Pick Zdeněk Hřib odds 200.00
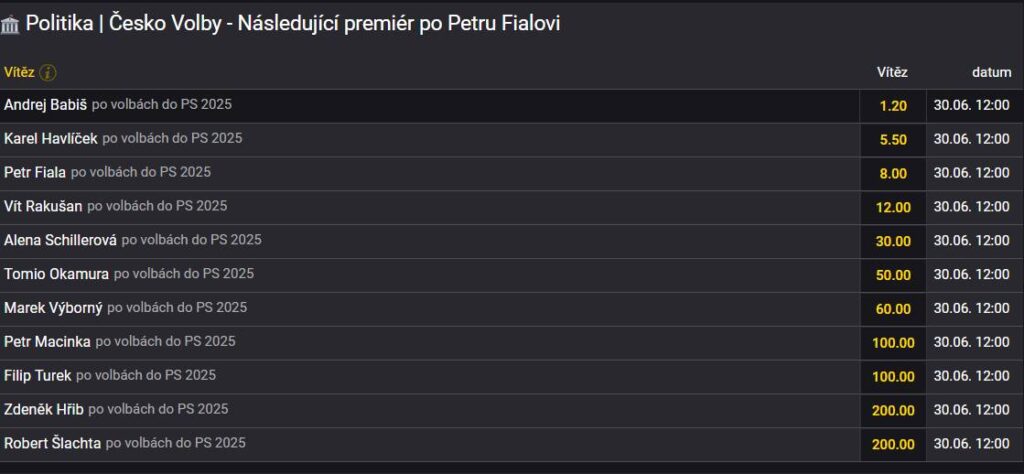The image size is (1024, 474). [x=892, y=410]
